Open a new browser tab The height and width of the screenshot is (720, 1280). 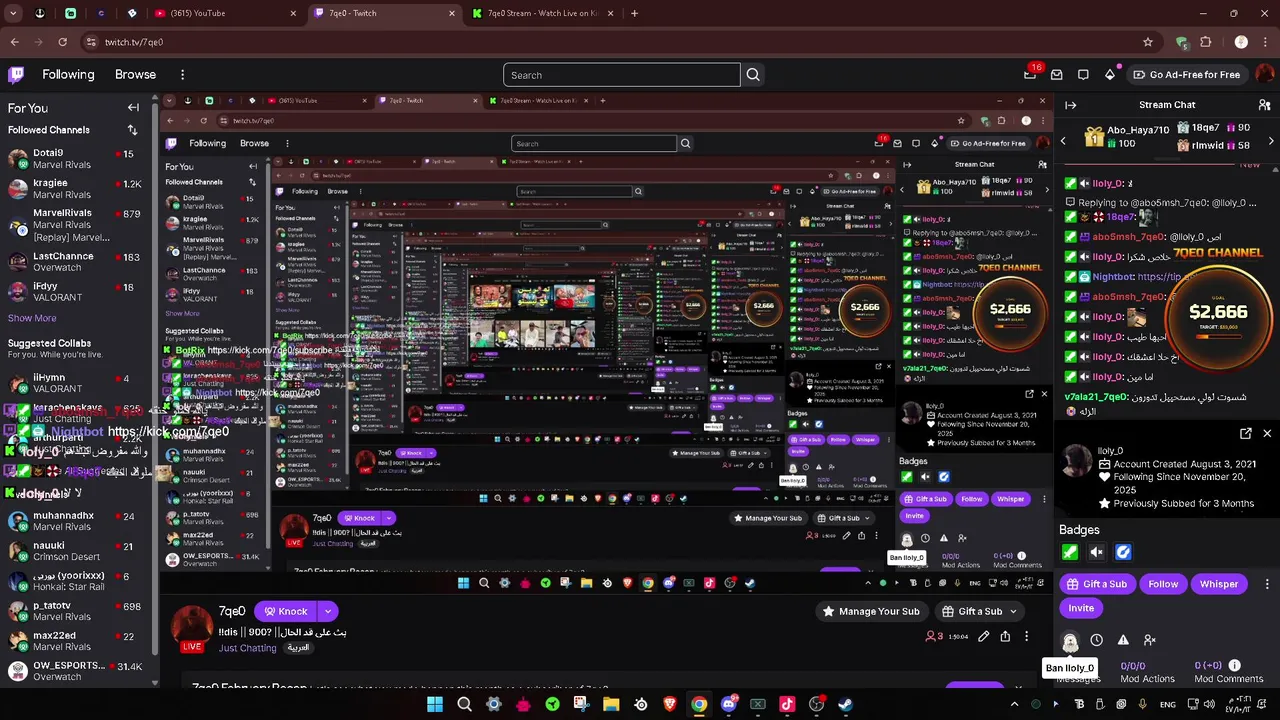(634, 13)
